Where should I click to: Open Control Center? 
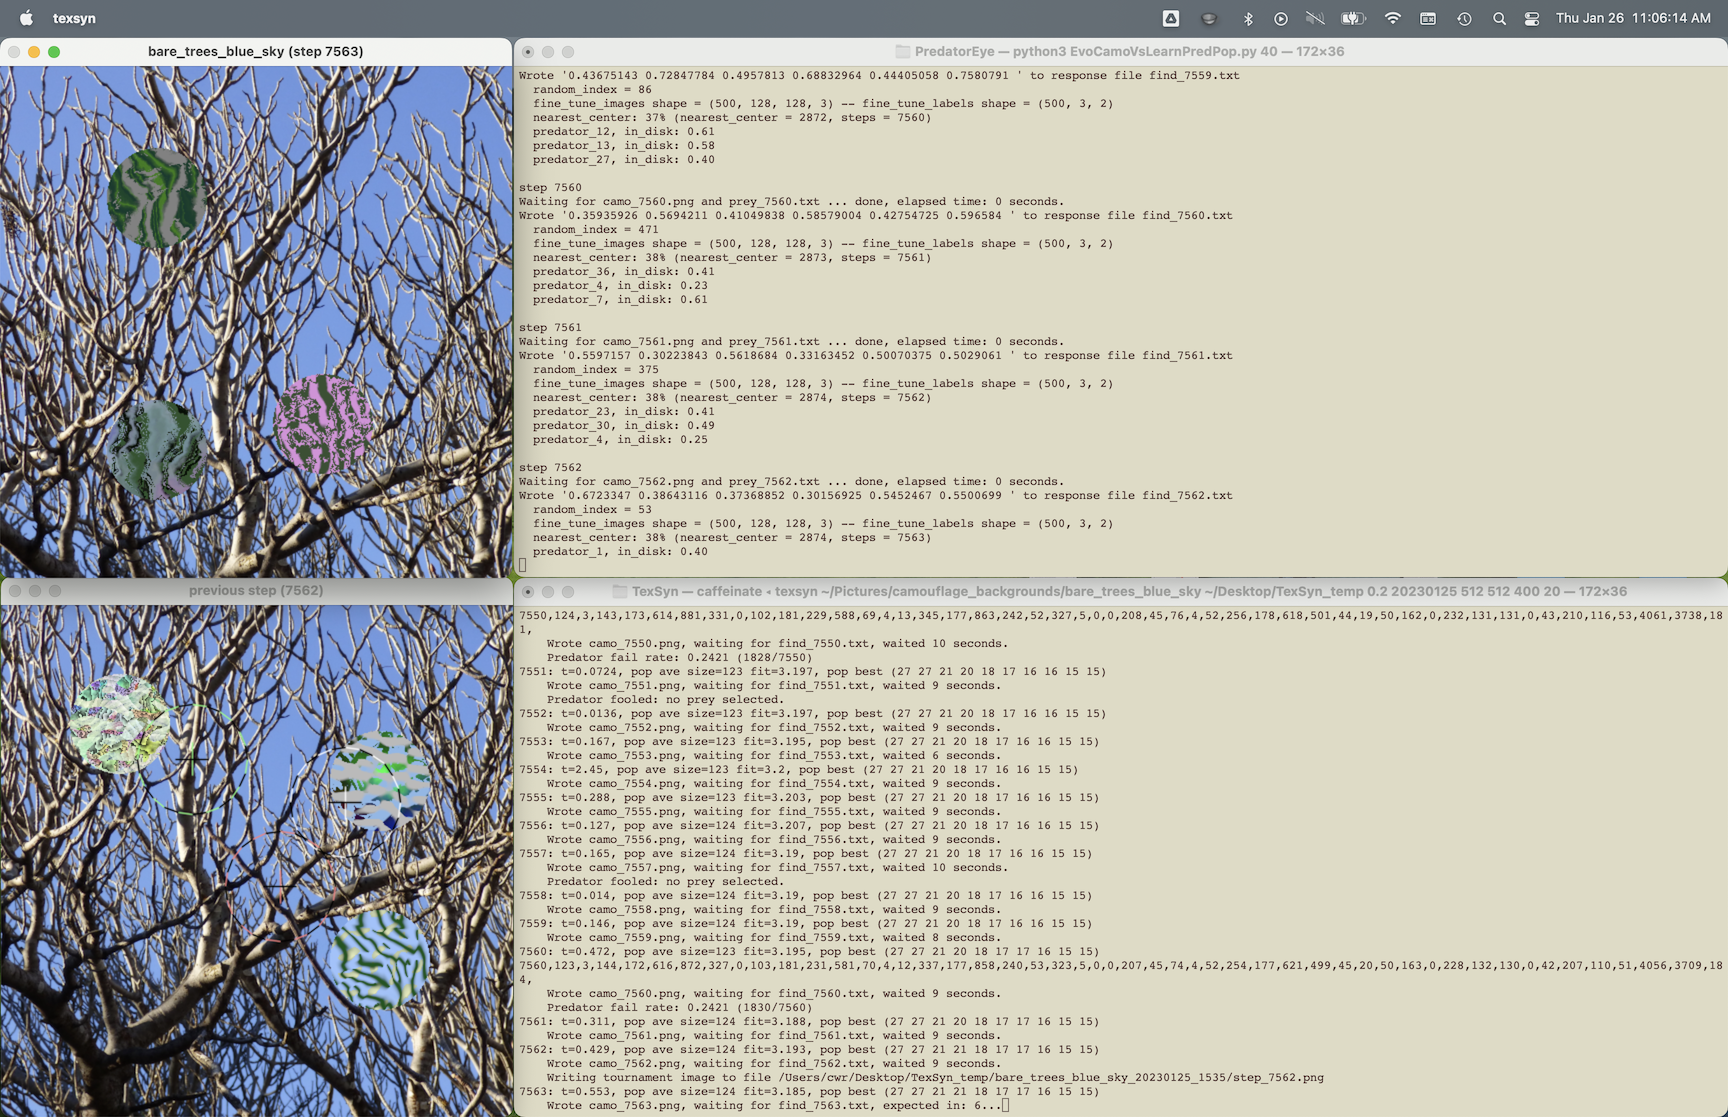[x=1532, y=18]
